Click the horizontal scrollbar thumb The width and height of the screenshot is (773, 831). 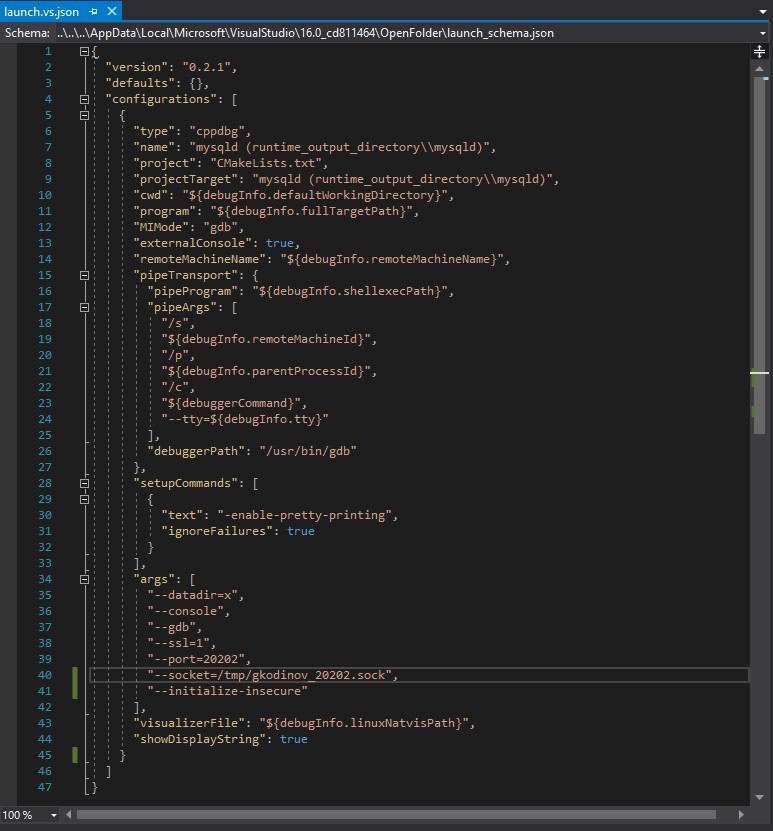pos(396,815)
